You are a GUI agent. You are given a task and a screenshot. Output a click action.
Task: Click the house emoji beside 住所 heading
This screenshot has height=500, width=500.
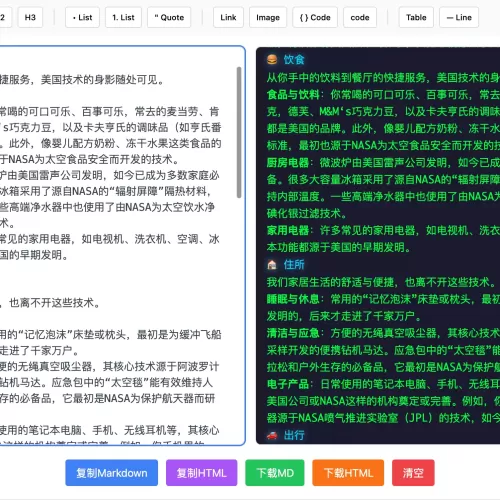pyautogui.click(x=272, y=265)
